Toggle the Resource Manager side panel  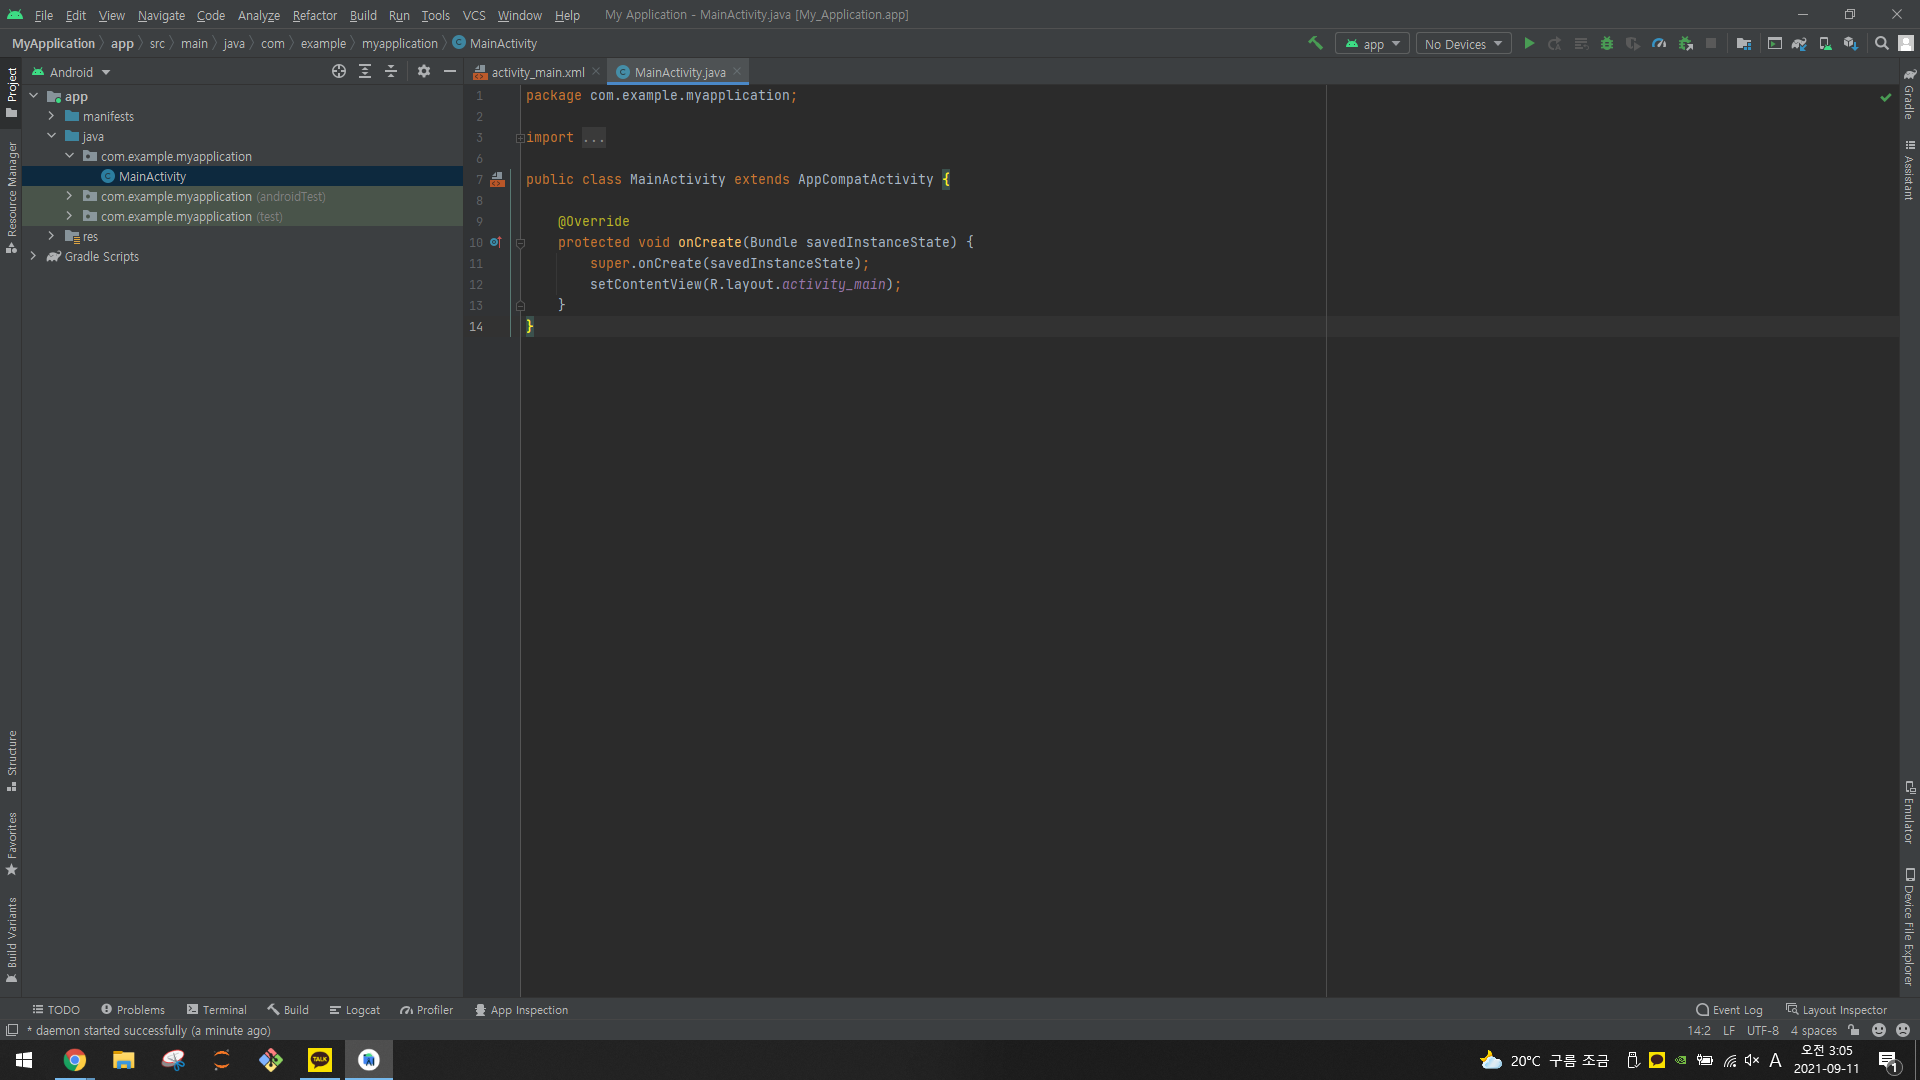[x=12, y=195]
